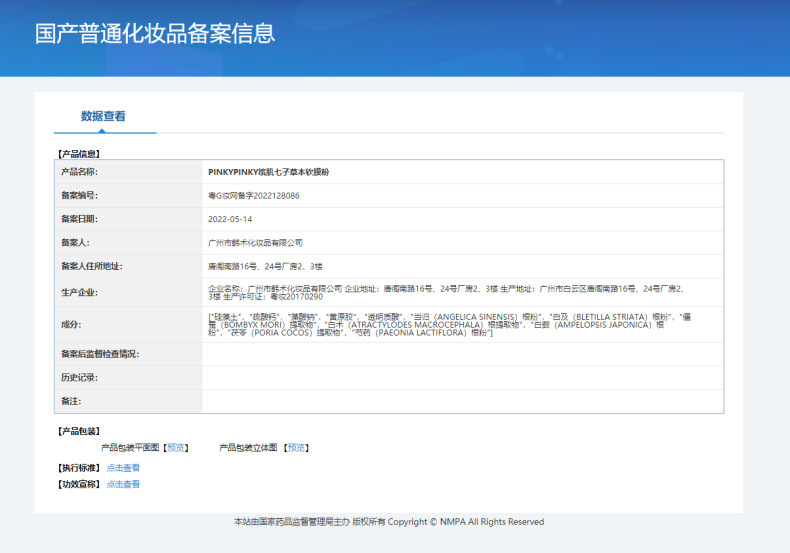Click the empty 历史记录 cell
The height and width of the screenshot is (553, 790).
[461, 378]
